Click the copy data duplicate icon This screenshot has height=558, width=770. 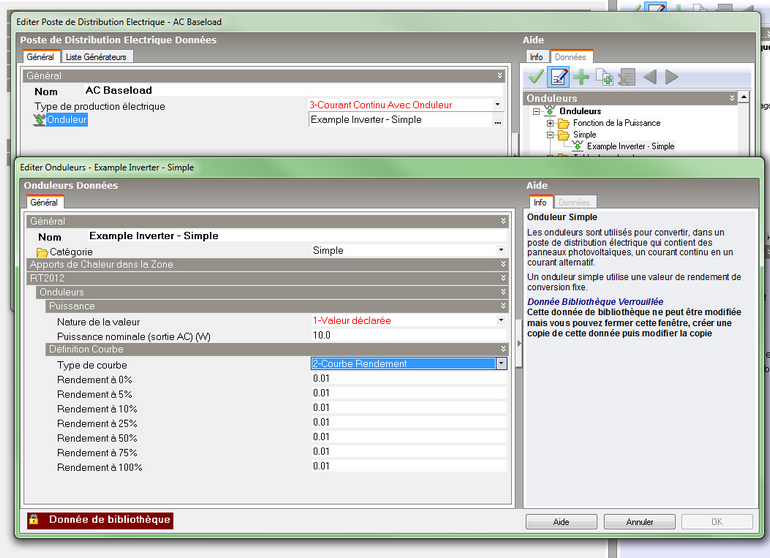click(x=604, y=77)
